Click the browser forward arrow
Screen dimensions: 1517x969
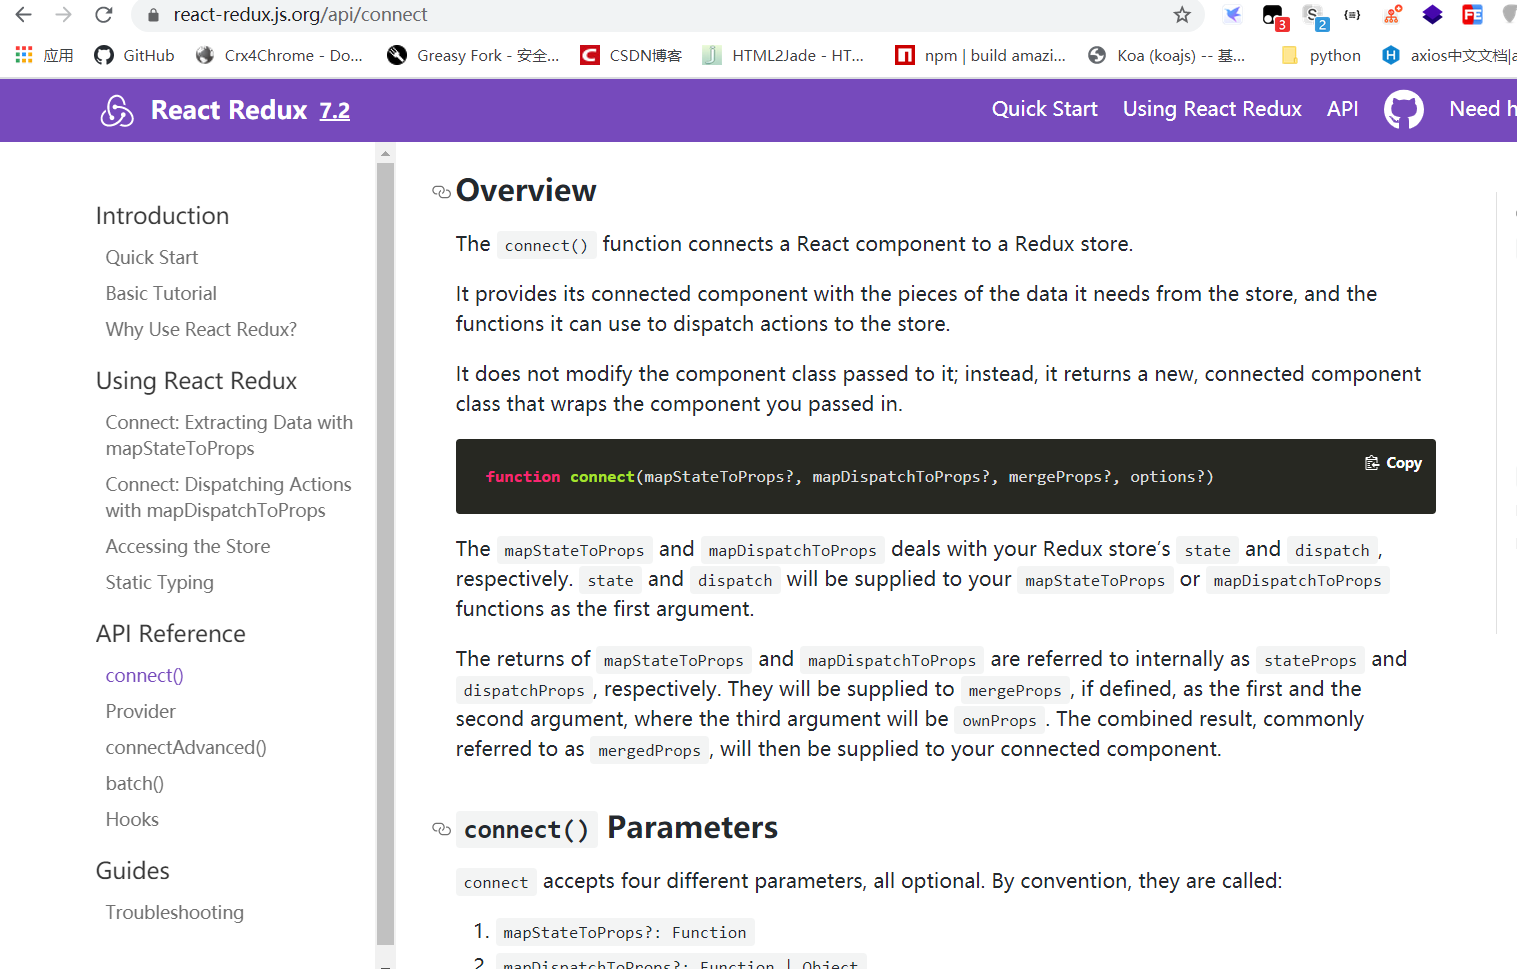click(x=64, y=15)
